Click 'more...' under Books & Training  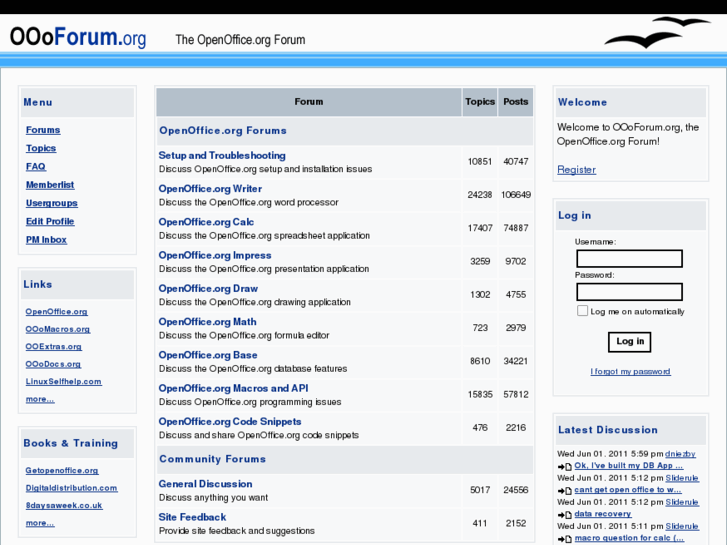pos(40,523)
